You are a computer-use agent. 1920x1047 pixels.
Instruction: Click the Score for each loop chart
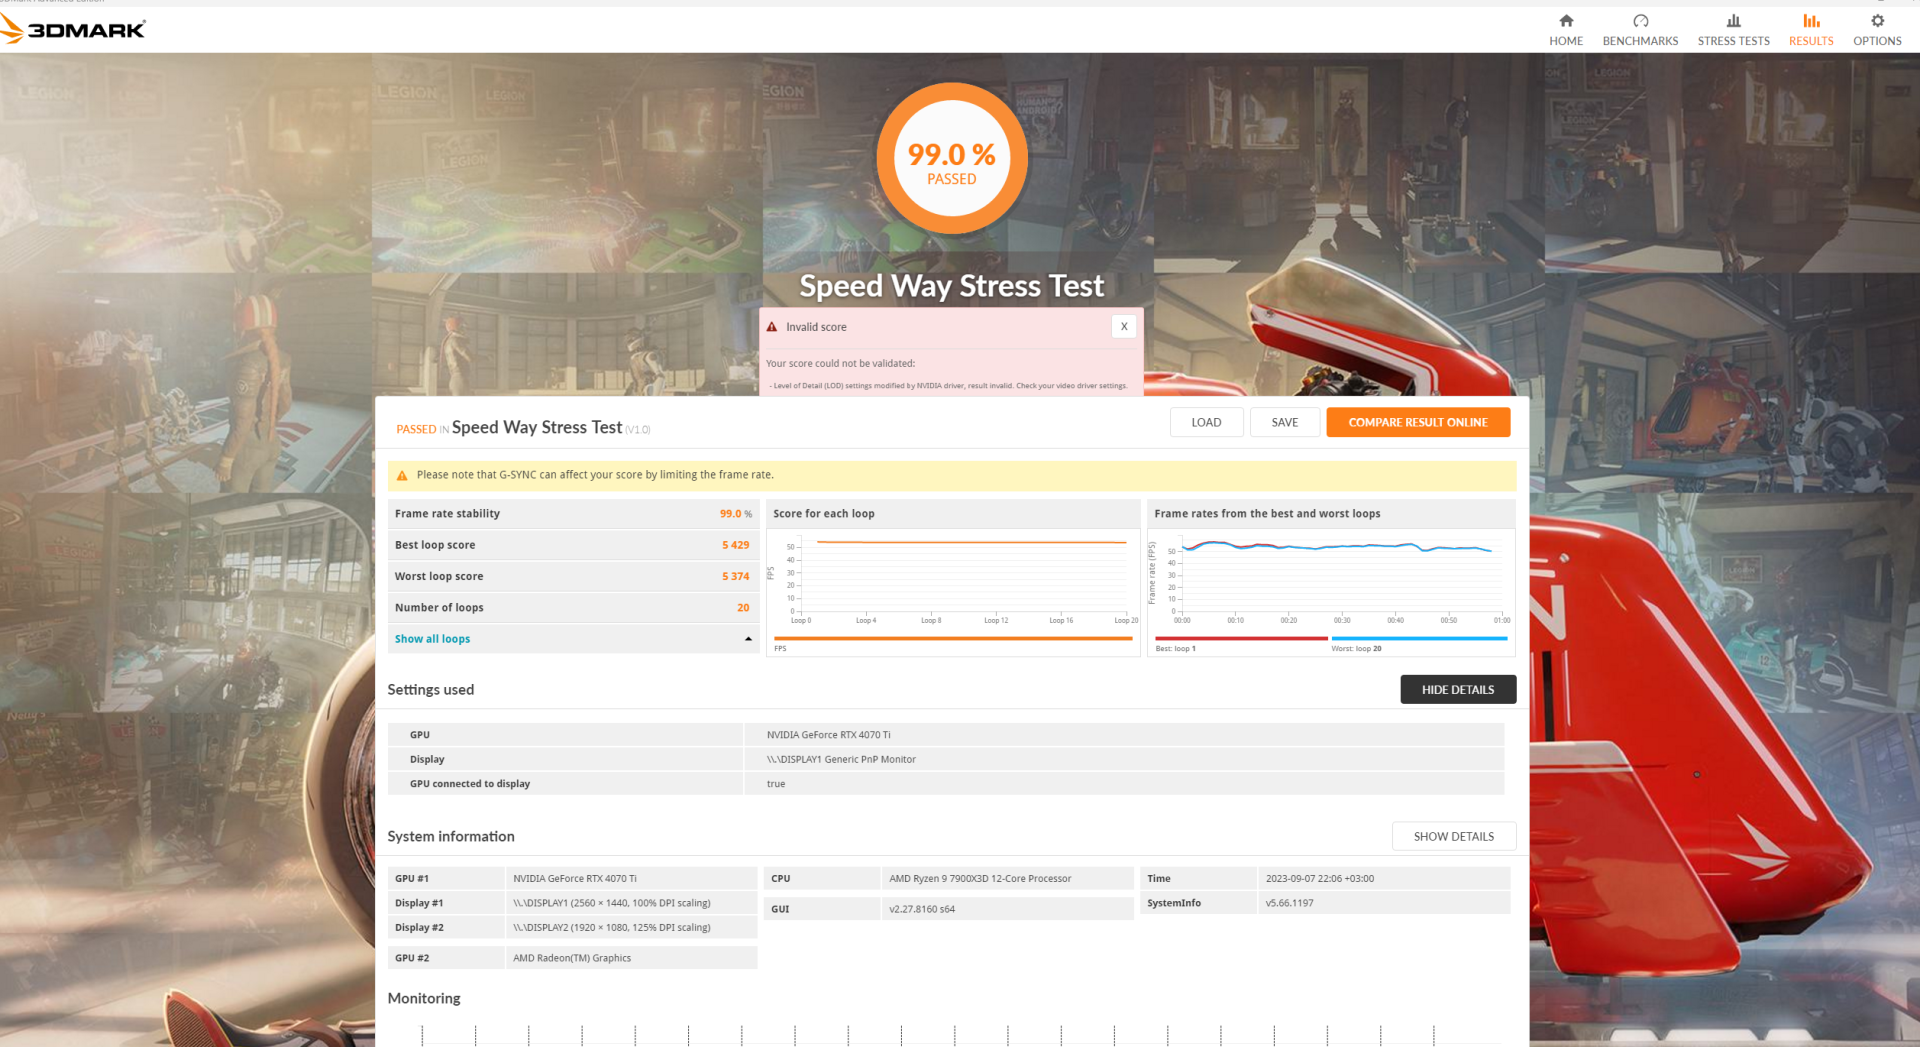(953, 591)
